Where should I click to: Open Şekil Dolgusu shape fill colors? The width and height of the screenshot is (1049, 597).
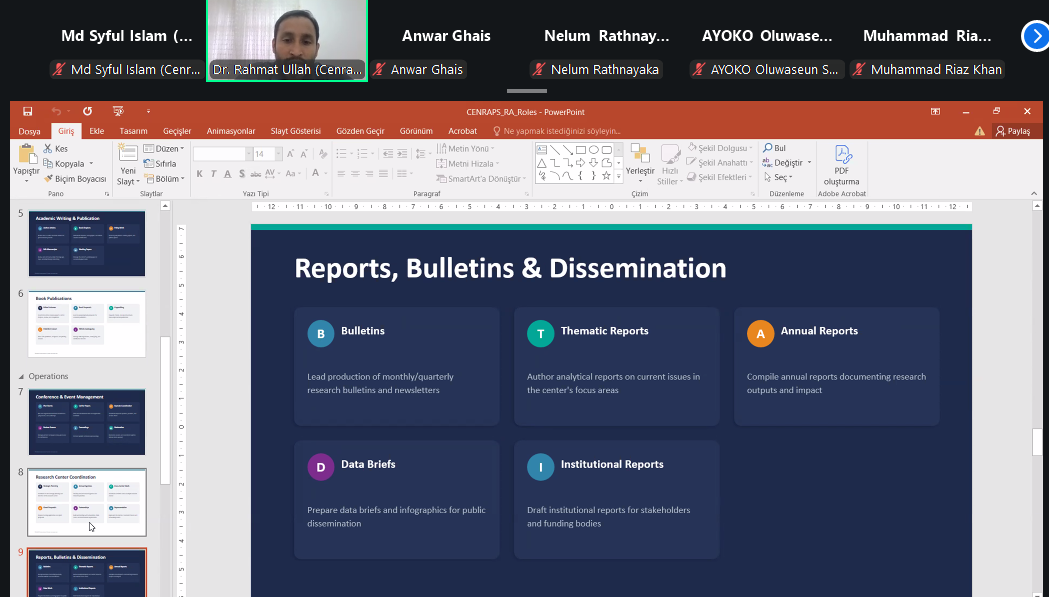coord(720,148)
